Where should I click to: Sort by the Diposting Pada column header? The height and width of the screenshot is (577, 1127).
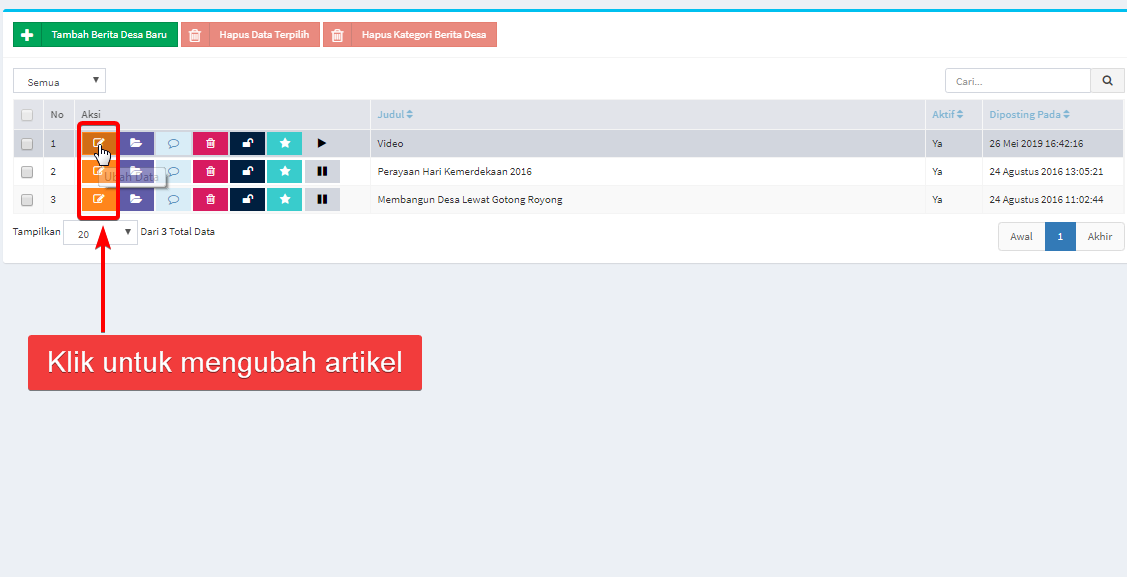point(1029,114)
